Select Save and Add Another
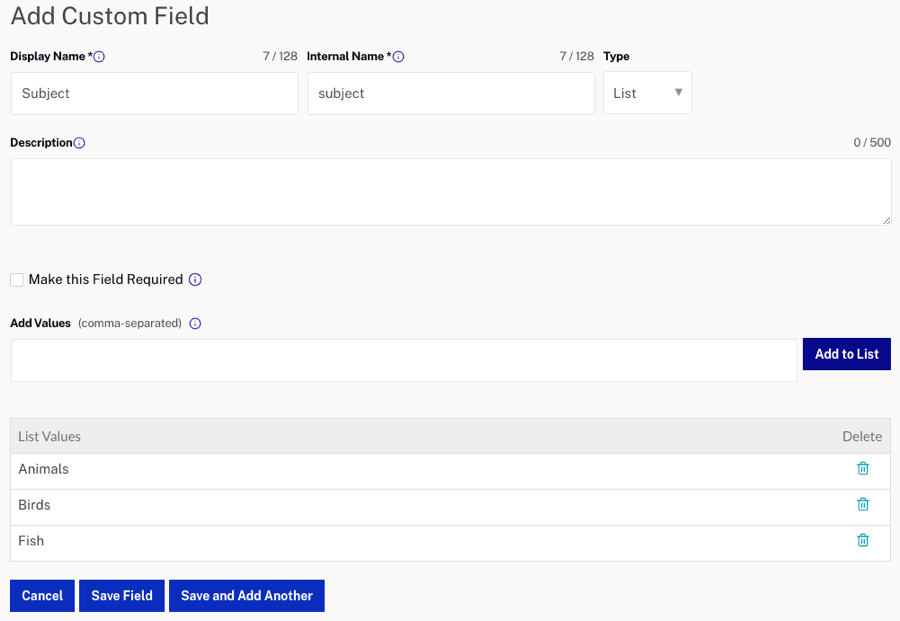Image resolution: width=900 pixels, height=621 pixels. [x=246, y=595]
